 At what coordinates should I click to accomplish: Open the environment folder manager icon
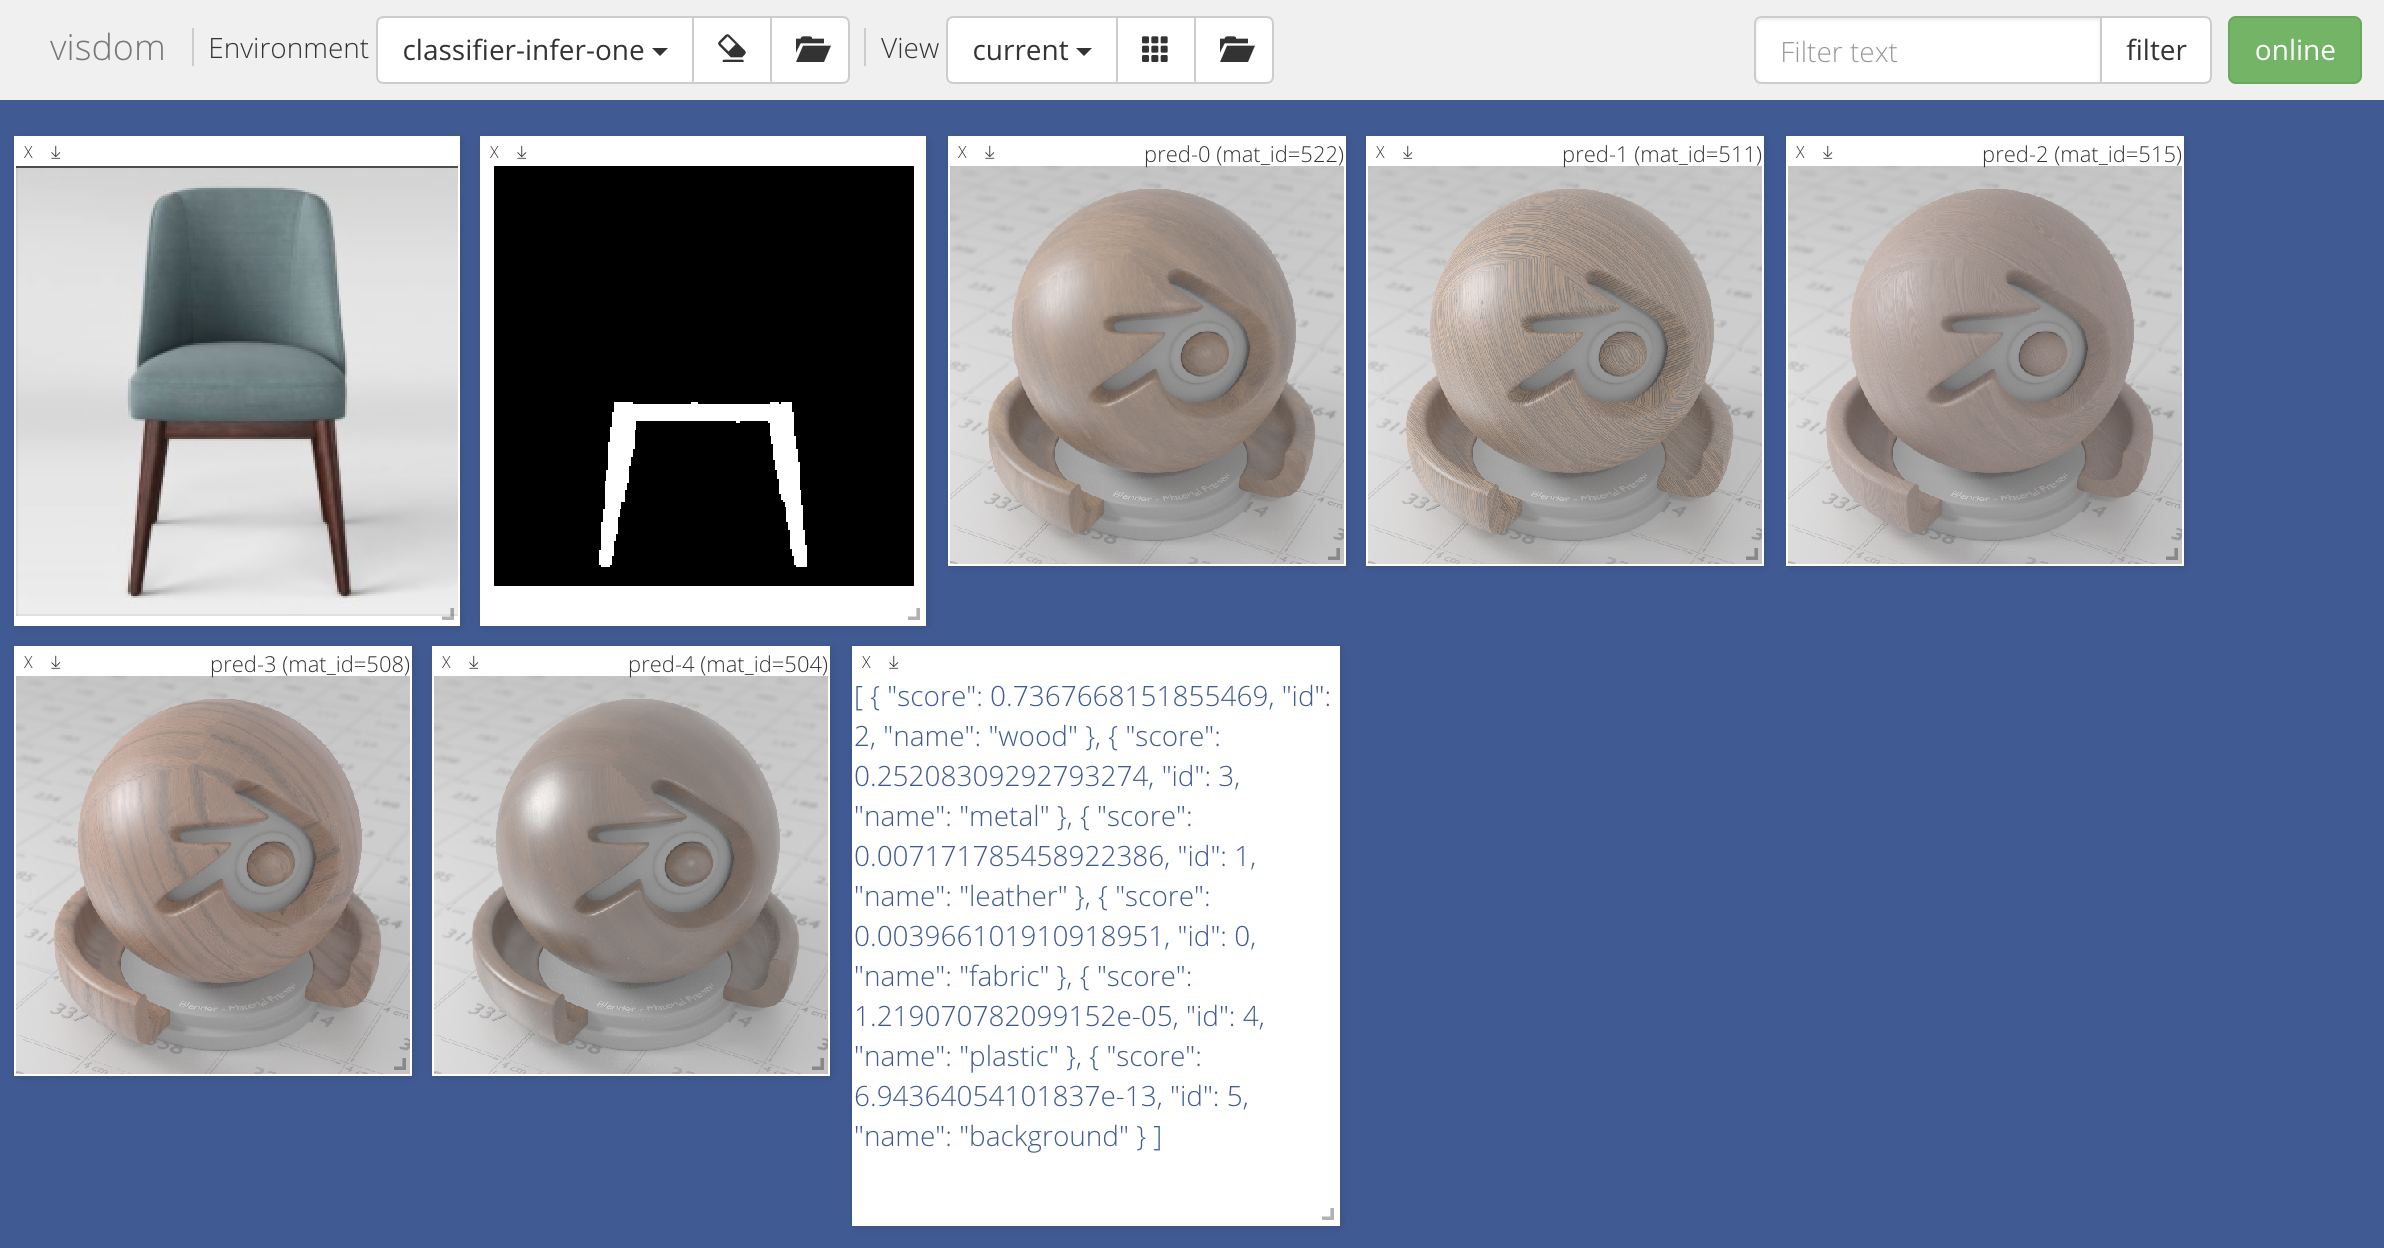811,50
